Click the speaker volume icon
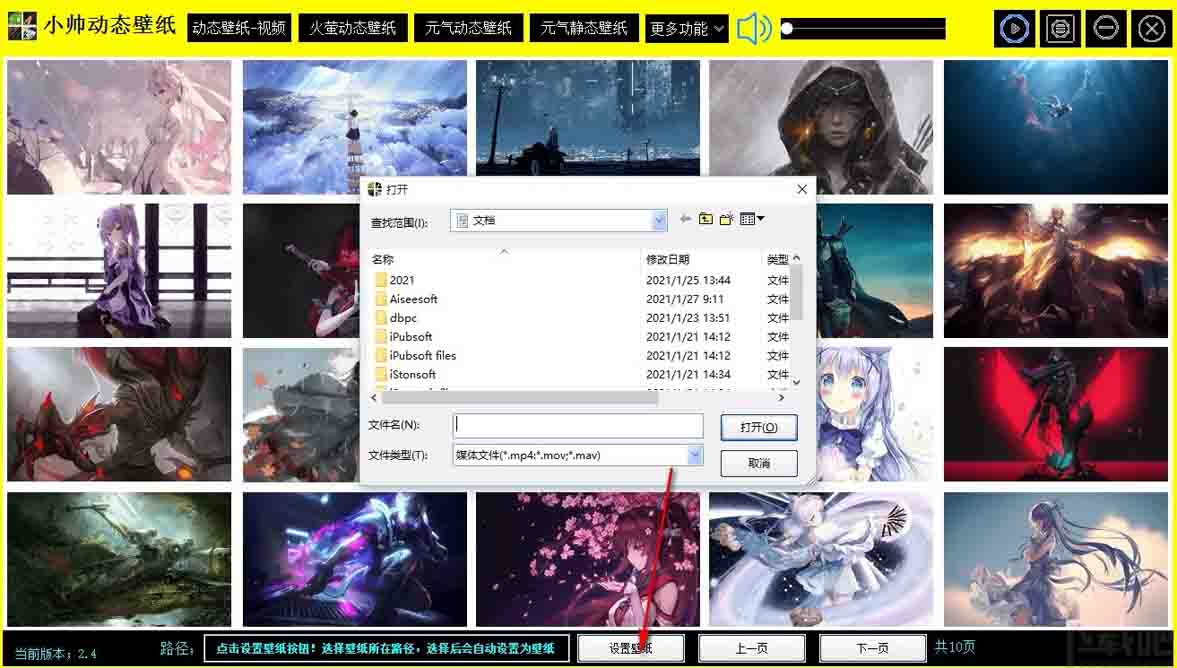 (x=753, y=29)
